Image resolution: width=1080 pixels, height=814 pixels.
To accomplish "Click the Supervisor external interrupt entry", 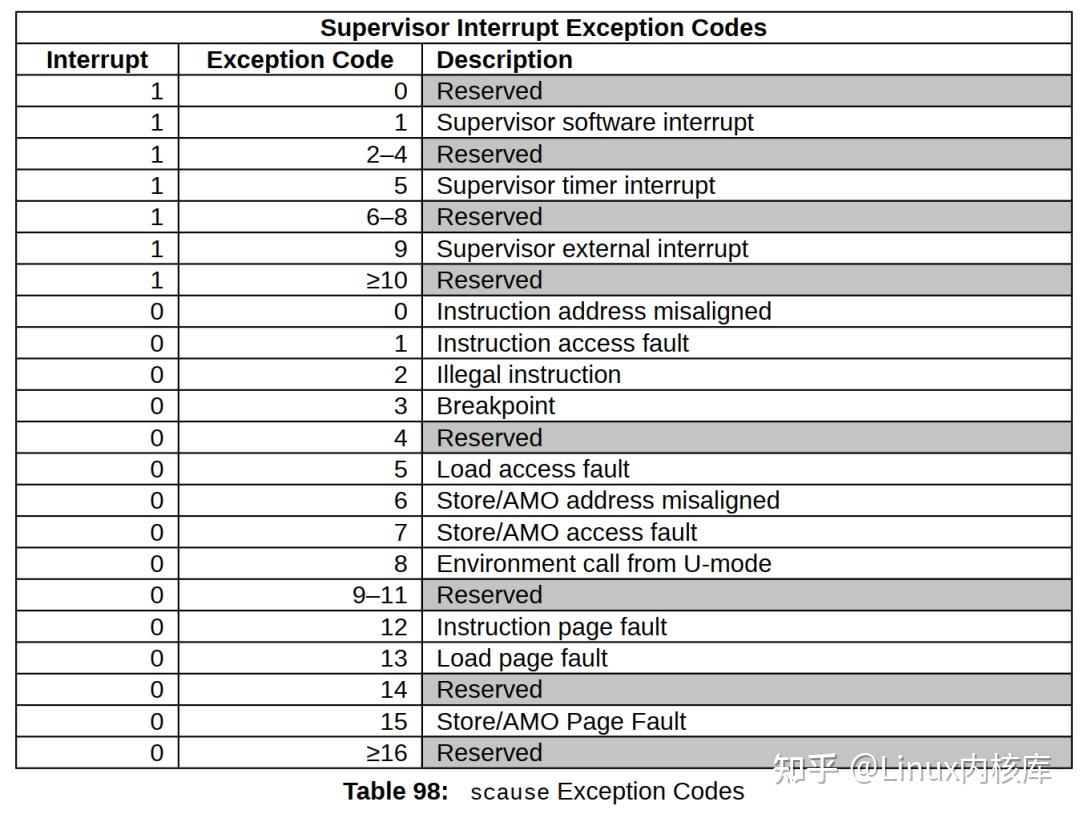I will point(592,249).
